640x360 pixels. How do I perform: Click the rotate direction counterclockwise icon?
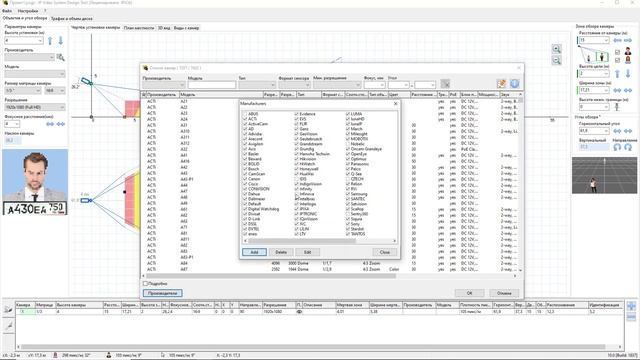(617, 147)
